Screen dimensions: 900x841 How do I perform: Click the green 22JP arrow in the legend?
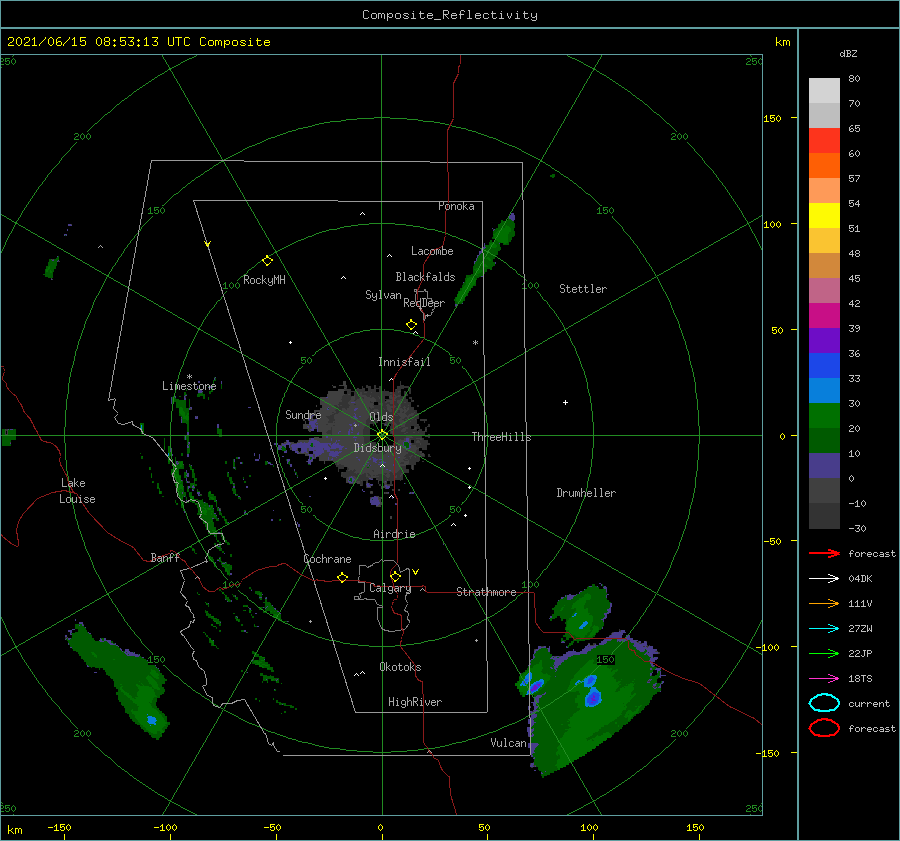coord(824,653)
